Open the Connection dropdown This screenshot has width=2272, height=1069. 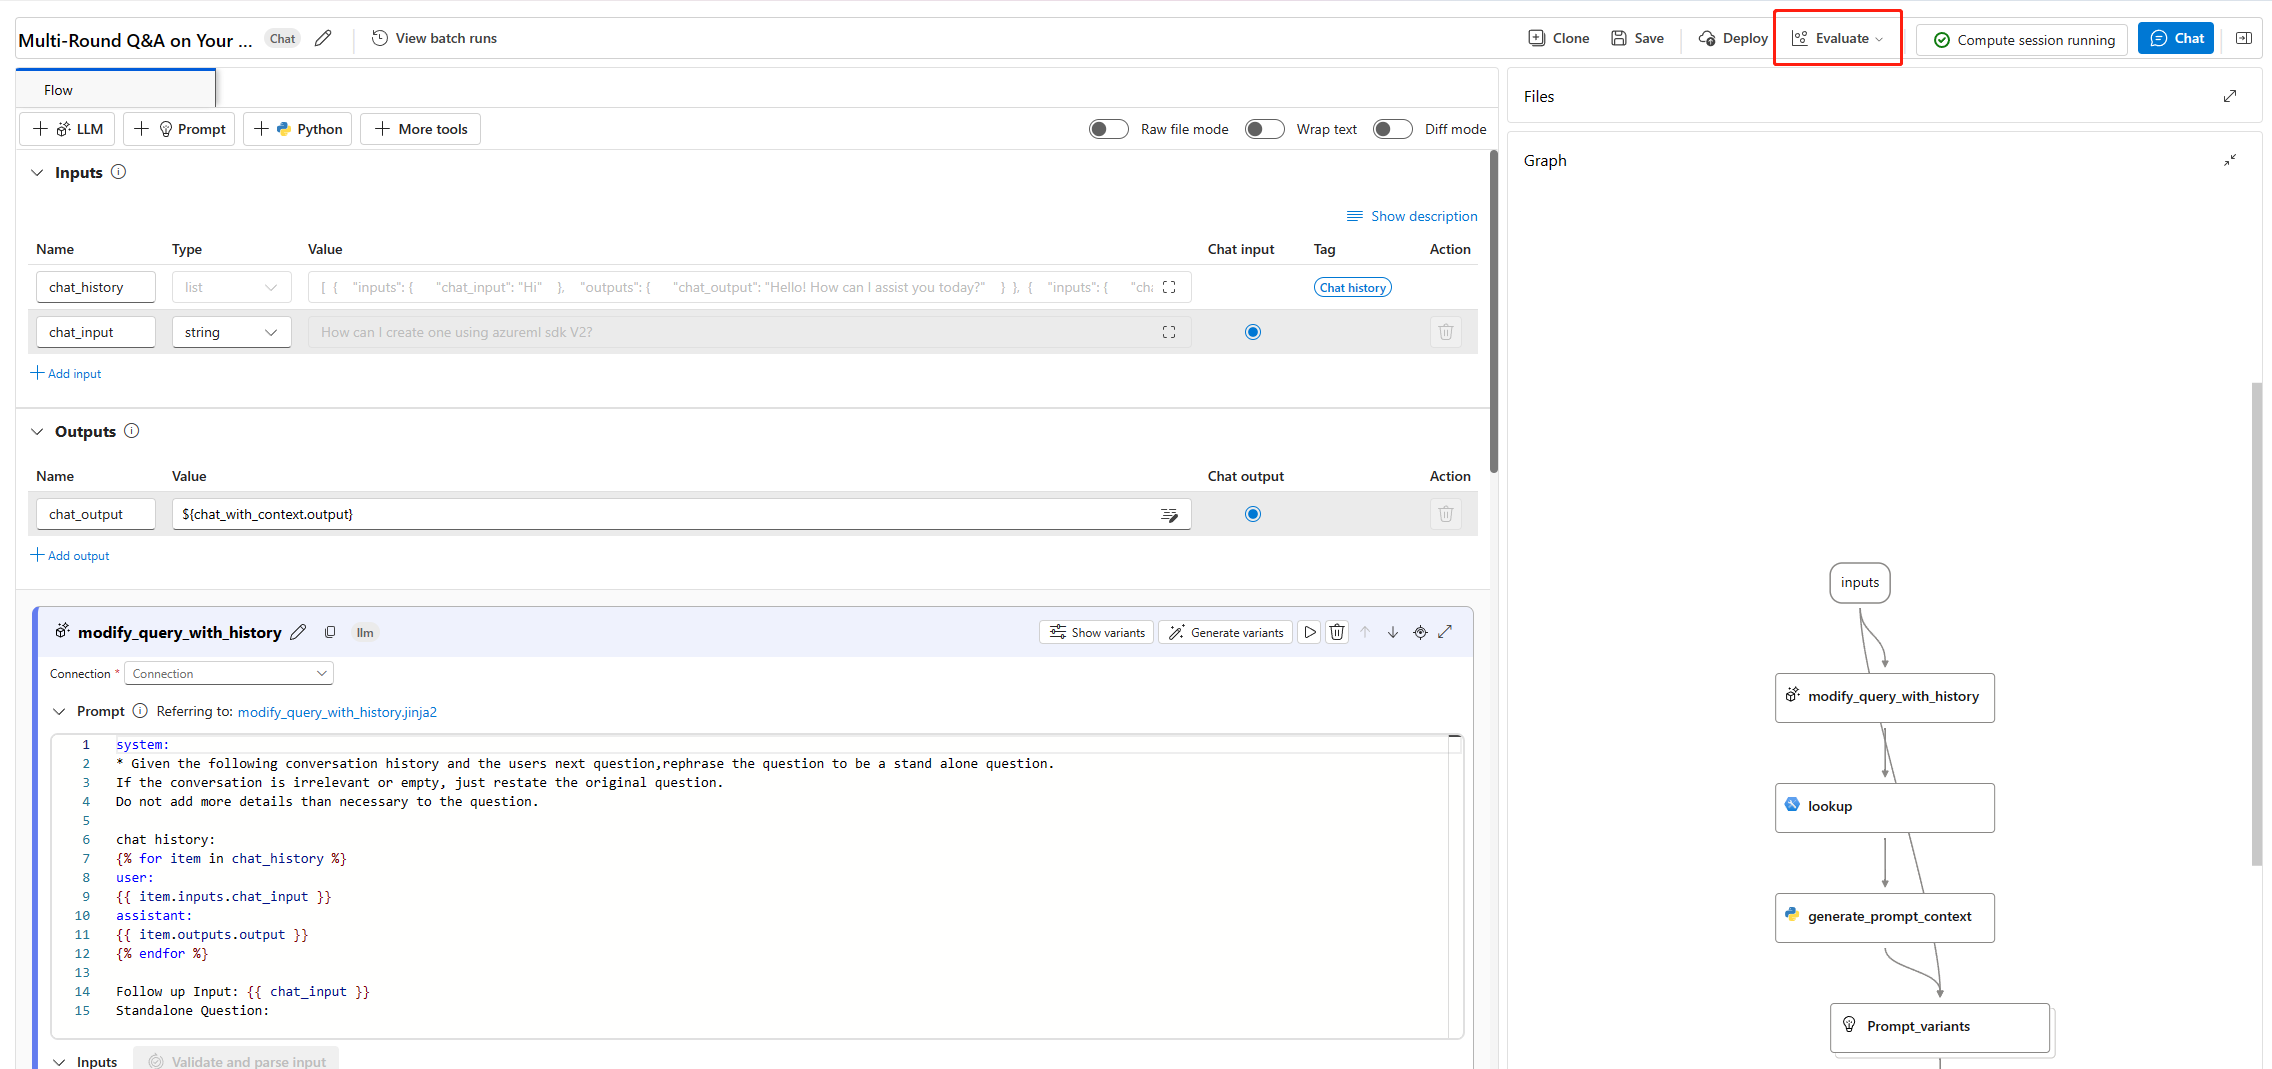pyautogui.click(x=229, y=673)
